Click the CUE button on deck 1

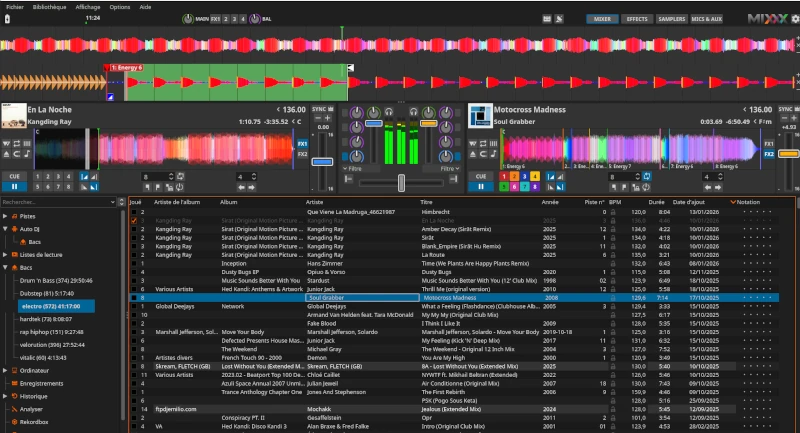coord(14,176)
